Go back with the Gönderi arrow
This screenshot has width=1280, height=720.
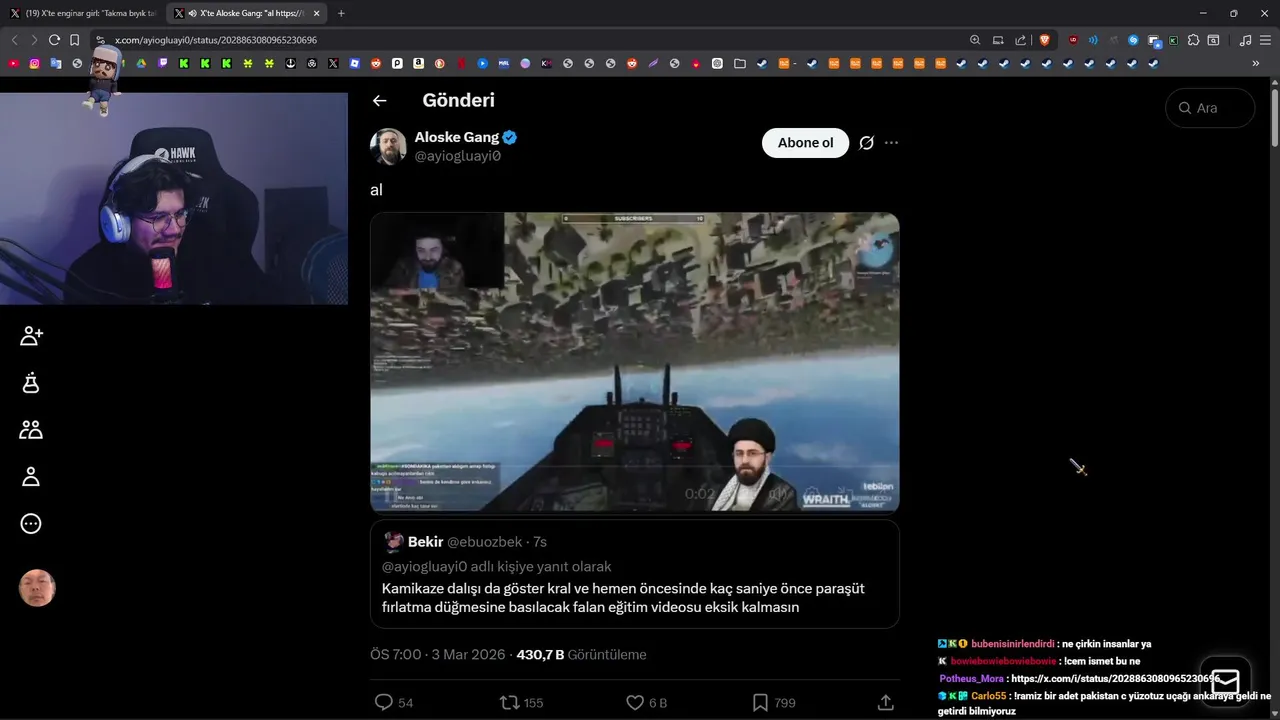tap(379, 100)
